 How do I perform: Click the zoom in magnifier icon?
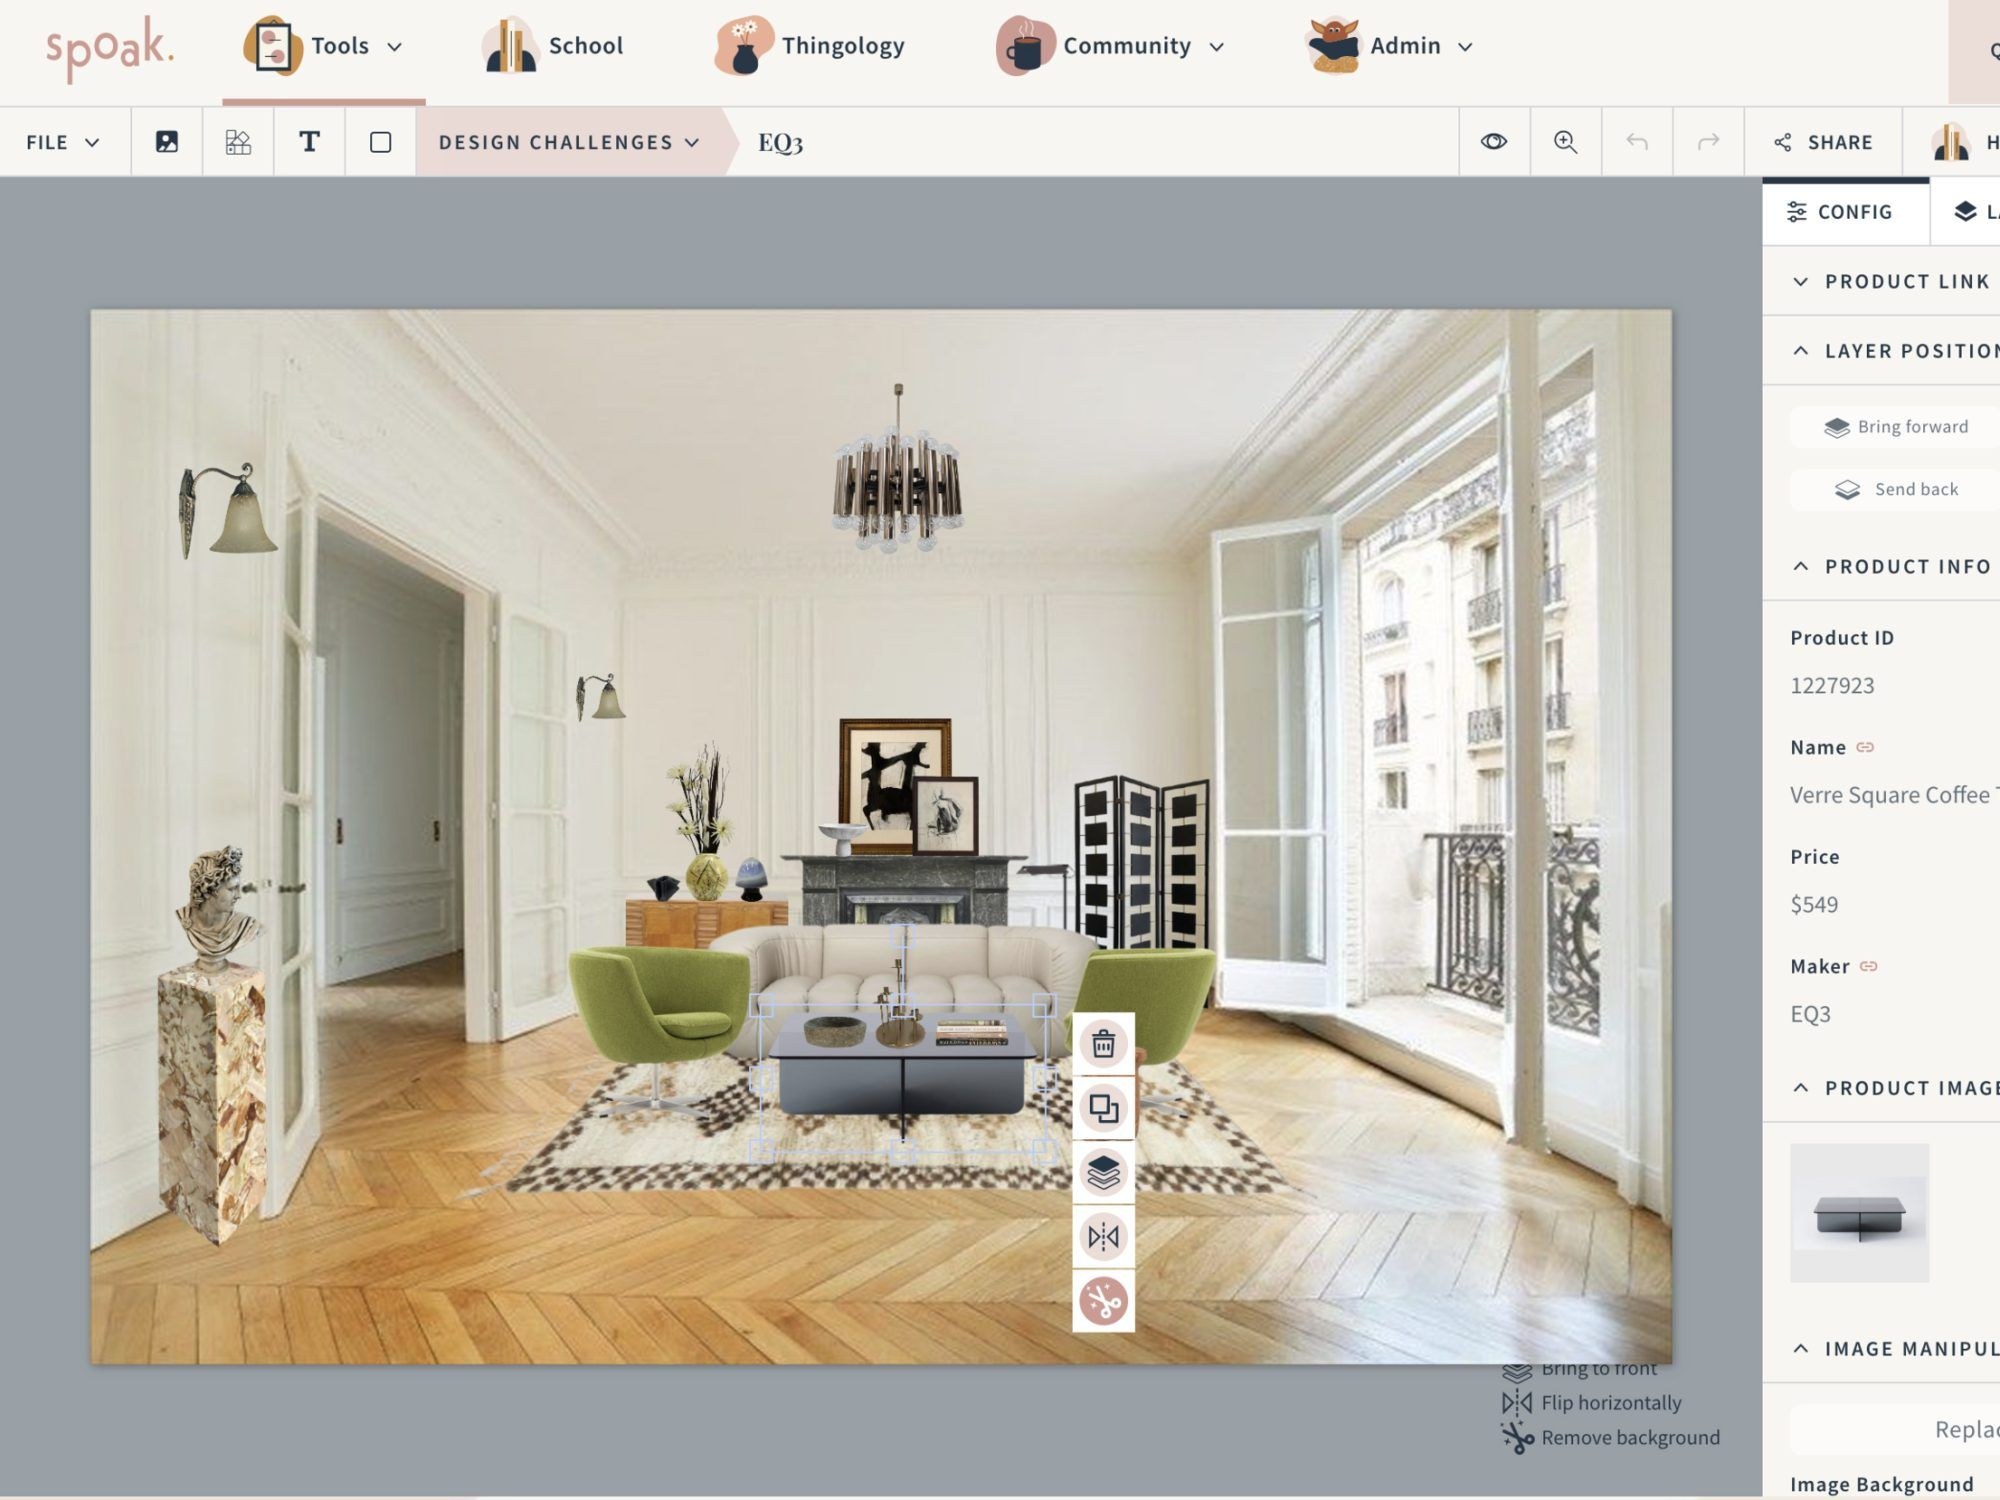point(1565,142)
